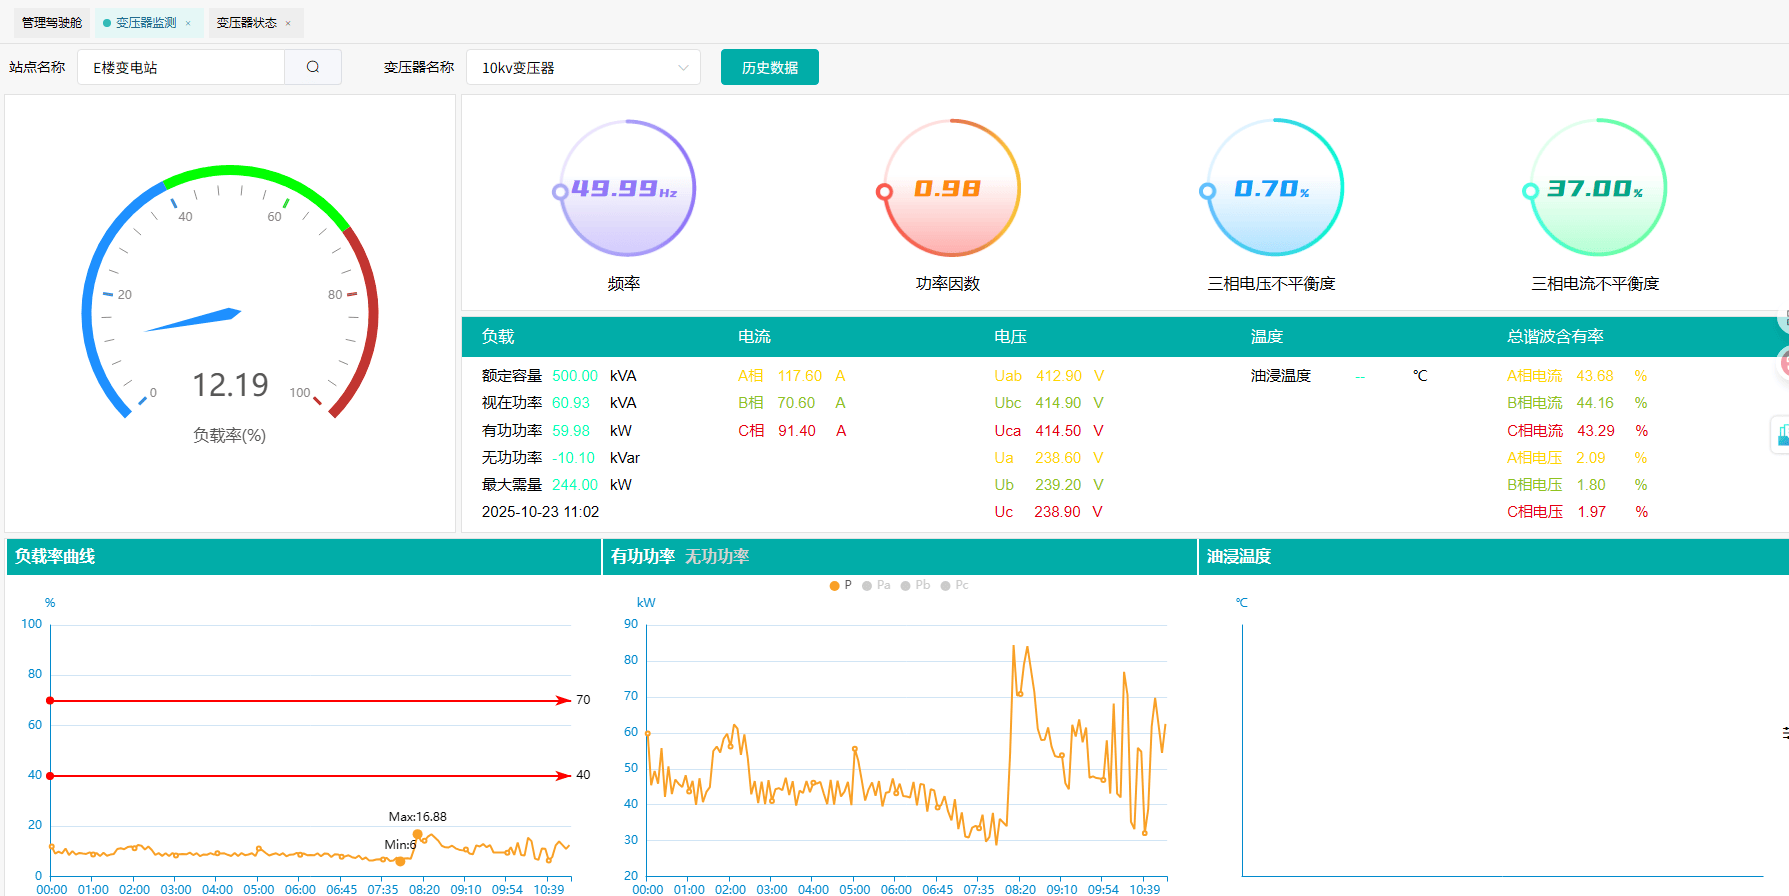The width and height of the screenshot is (1789, 896).
Task: Switch to 变压器状态 tab
Action: (x=246, y=23)
